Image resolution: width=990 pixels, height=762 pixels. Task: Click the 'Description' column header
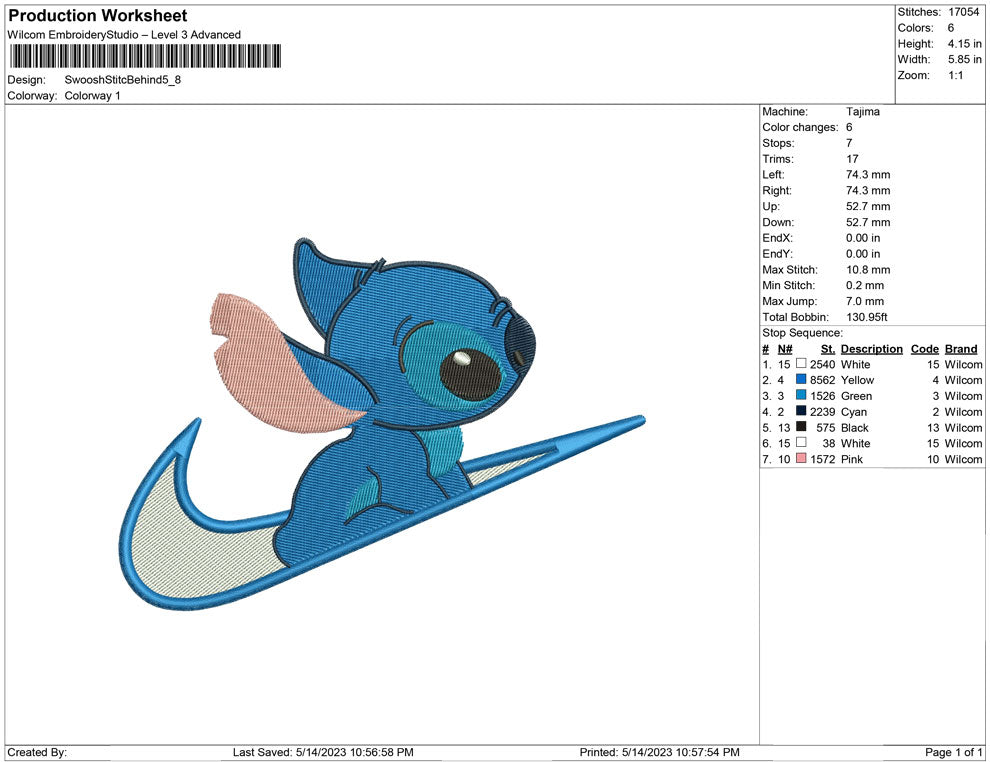(x=872, y=349)
